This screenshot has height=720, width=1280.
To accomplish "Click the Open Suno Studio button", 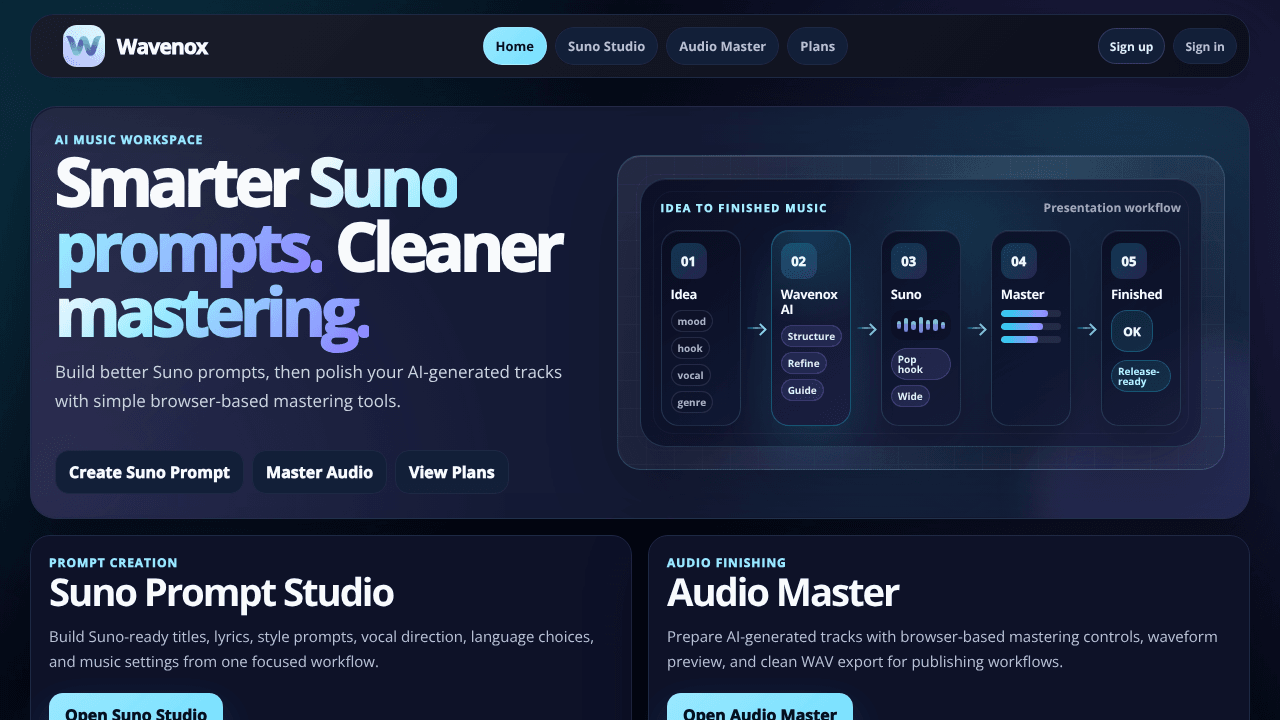I will pos(136,707).
